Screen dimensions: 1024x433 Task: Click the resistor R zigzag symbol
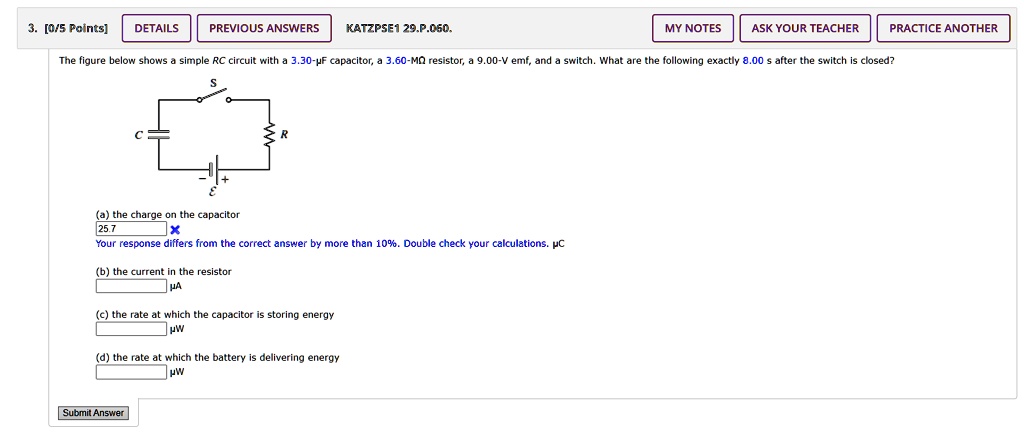[268, 135]
